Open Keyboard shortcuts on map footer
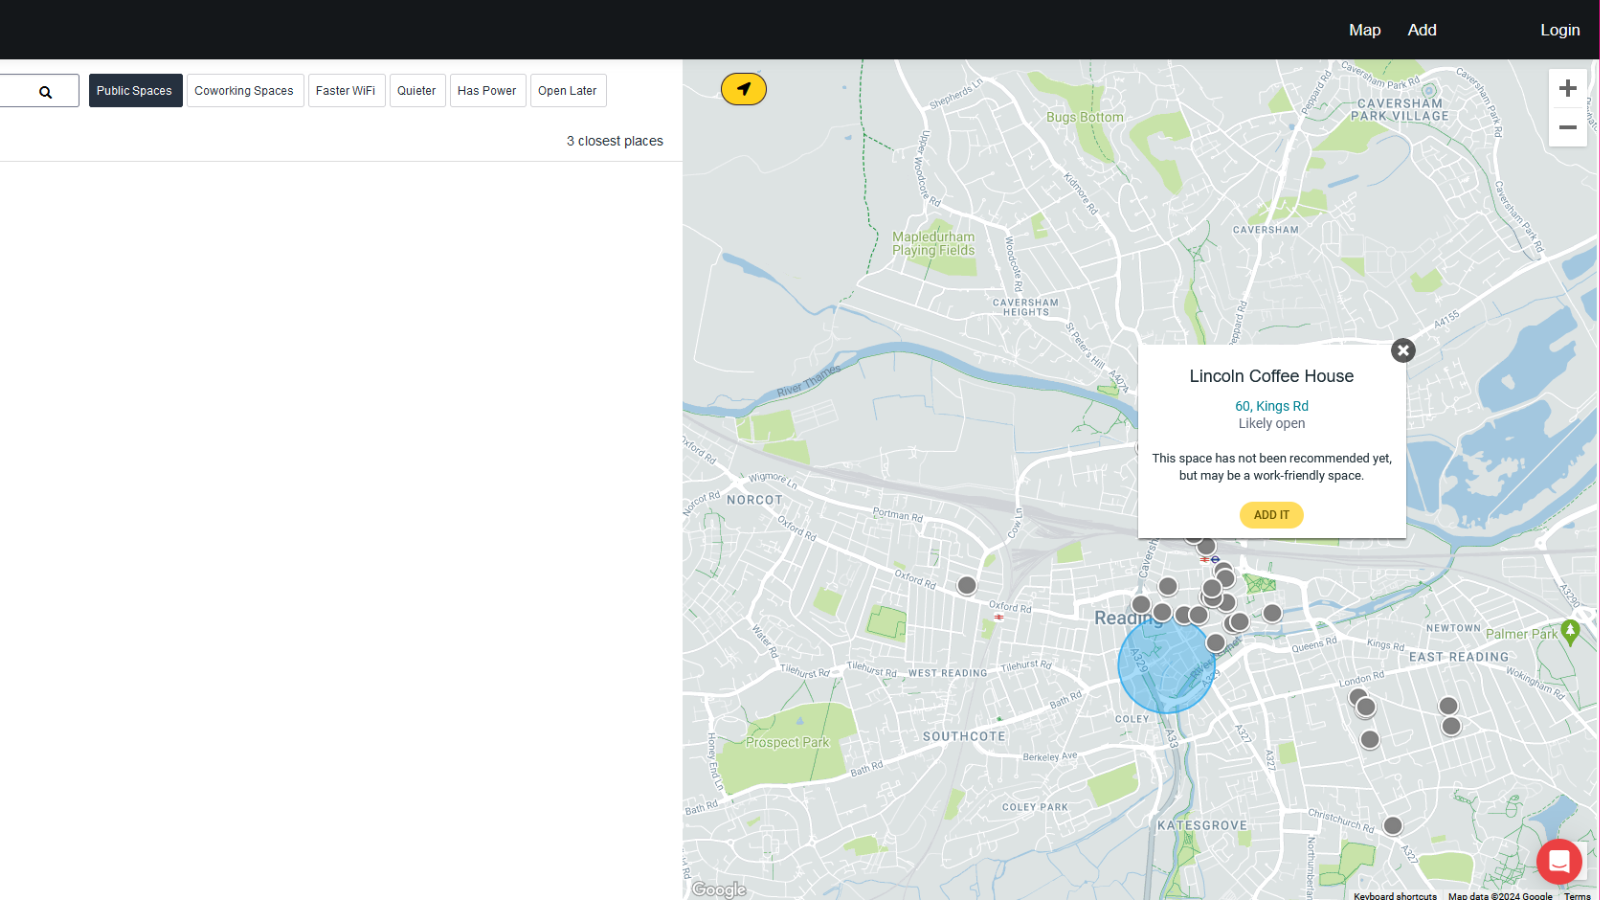 click(1395, 896)
